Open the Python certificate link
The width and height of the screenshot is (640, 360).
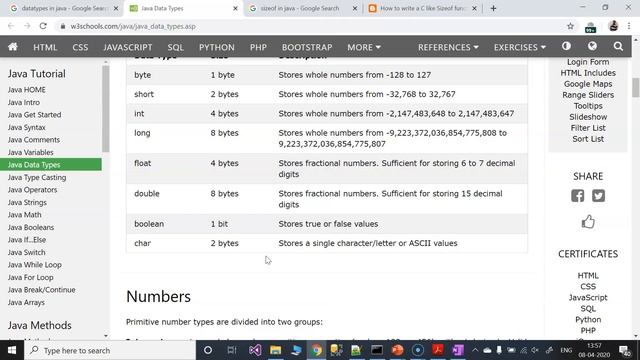[588, 320]
